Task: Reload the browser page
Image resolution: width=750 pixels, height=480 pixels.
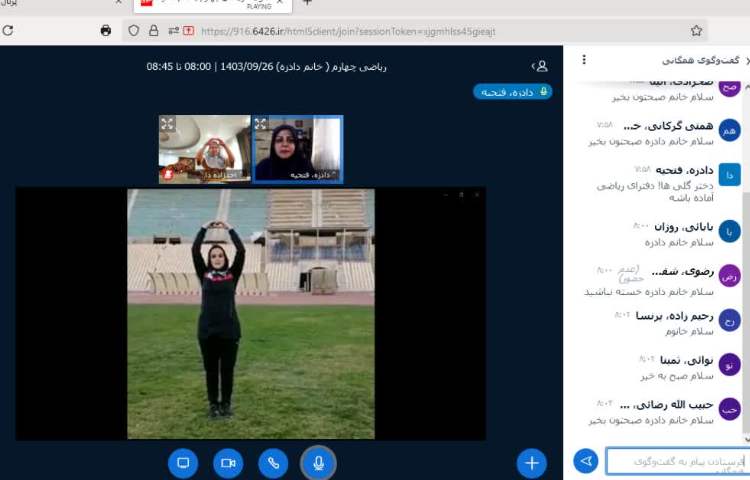Action: (8, 31)
